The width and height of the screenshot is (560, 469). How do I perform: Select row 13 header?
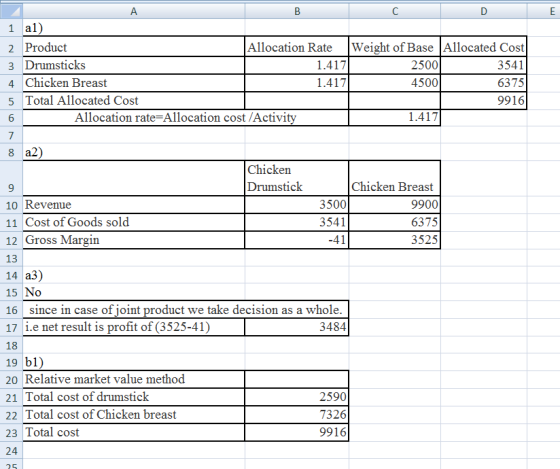[x=11, y=258]
